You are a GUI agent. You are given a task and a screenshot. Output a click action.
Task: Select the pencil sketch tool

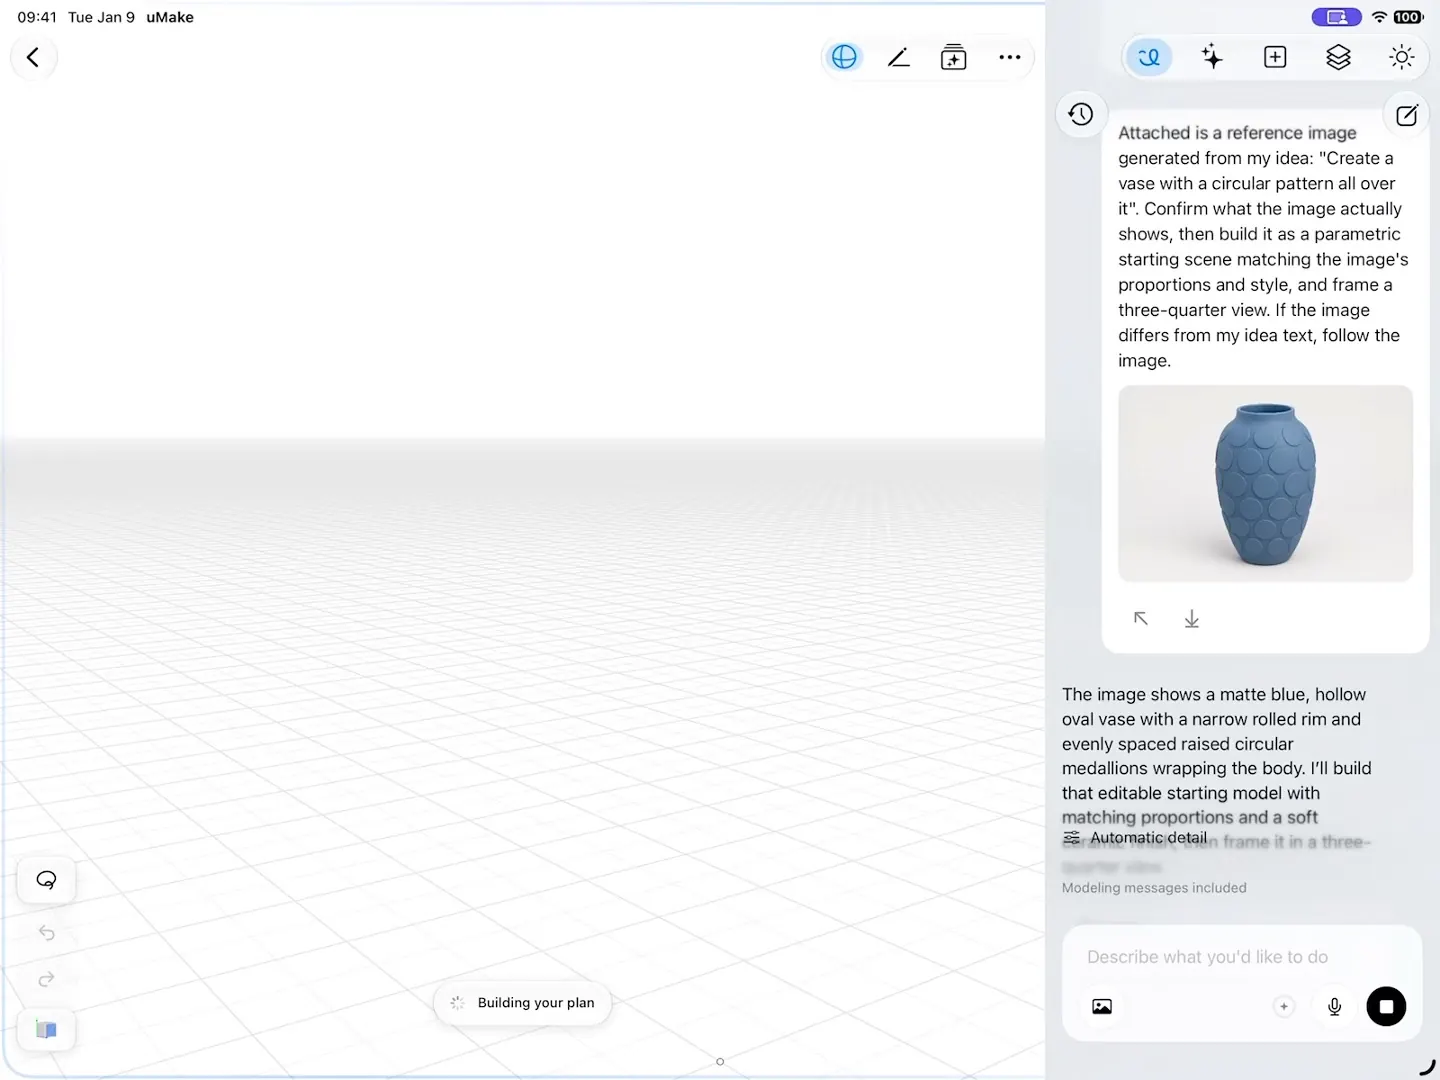pyautogui.click(x=898, y=57)
